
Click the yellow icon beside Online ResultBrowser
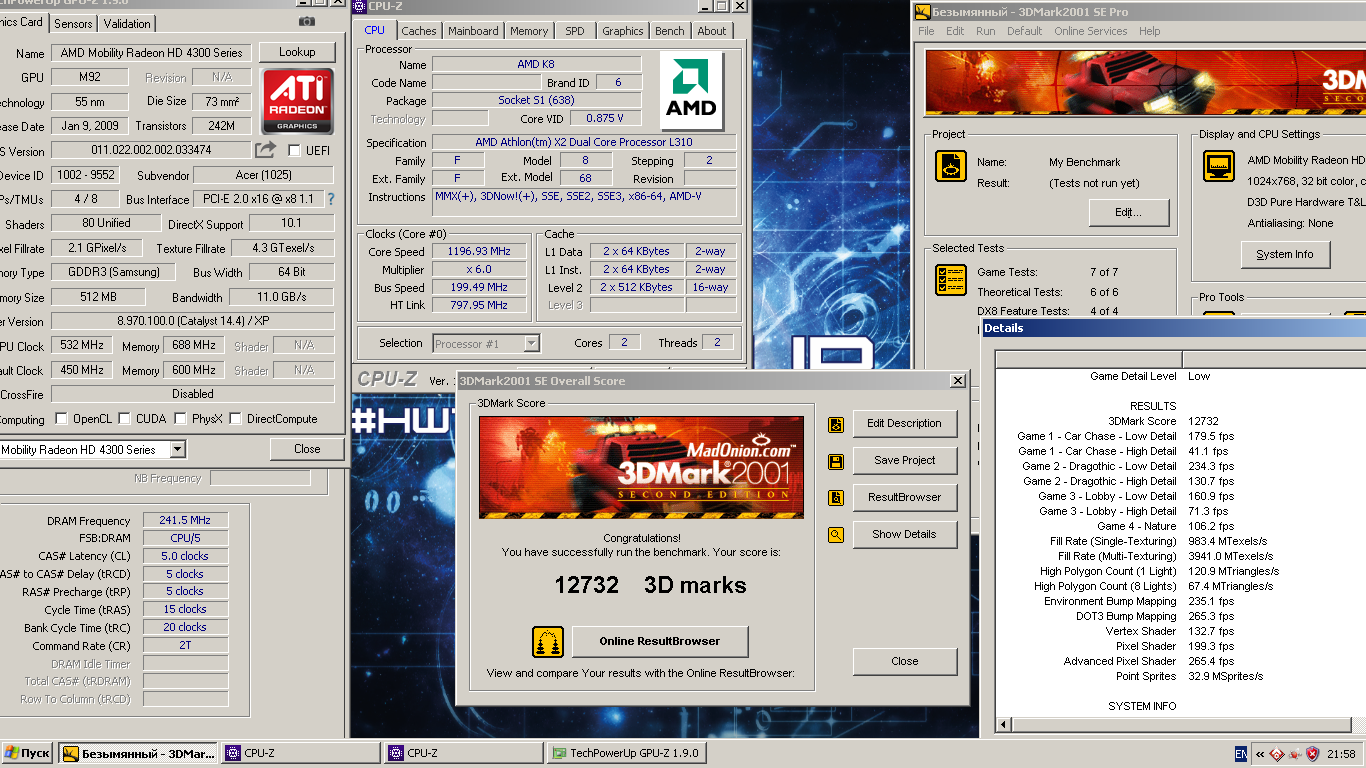547,641
